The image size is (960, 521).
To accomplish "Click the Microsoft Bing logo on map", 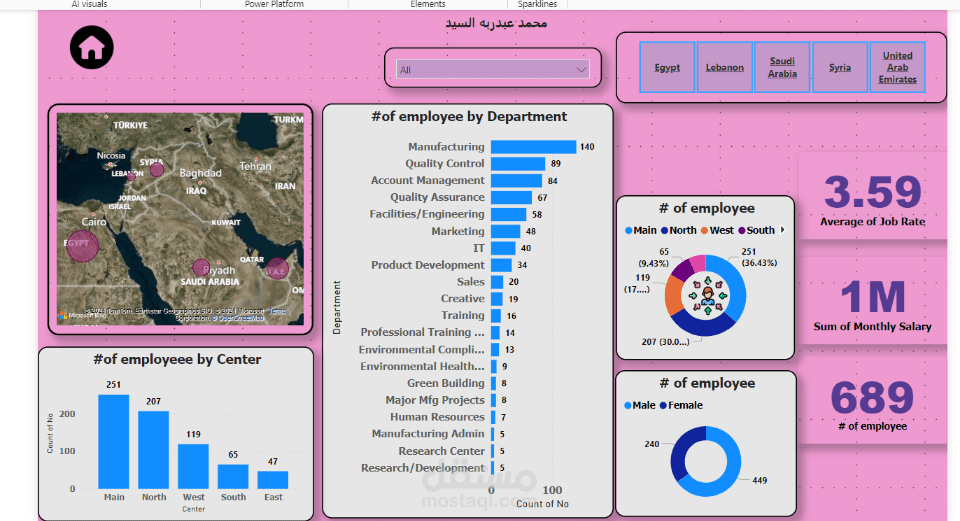I will [x=82, y=315].
